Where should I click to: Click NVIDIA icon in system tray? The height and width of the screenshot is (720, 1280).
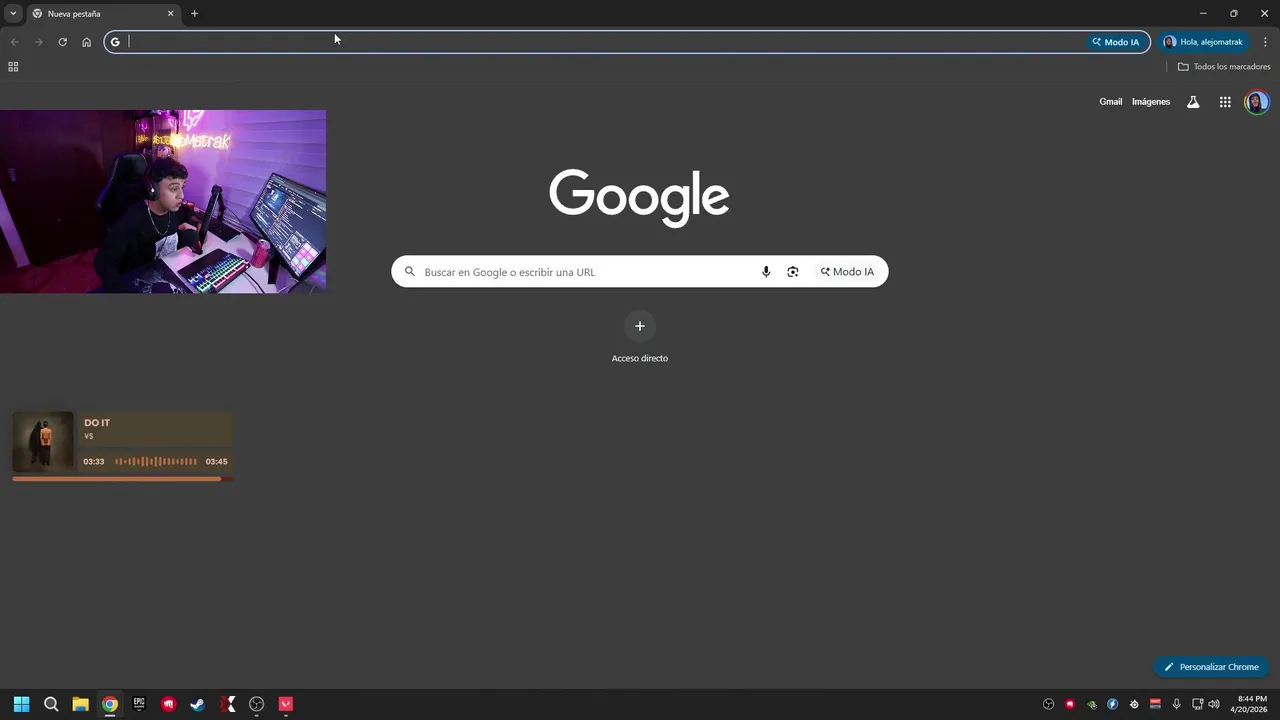point(1091,704)
